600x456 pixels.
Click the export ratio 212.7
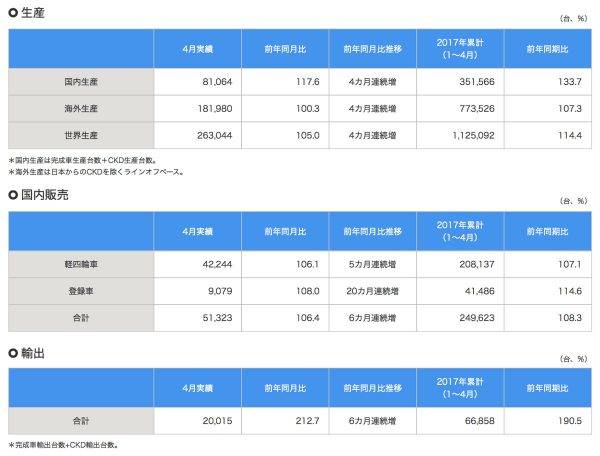point(308,421)
